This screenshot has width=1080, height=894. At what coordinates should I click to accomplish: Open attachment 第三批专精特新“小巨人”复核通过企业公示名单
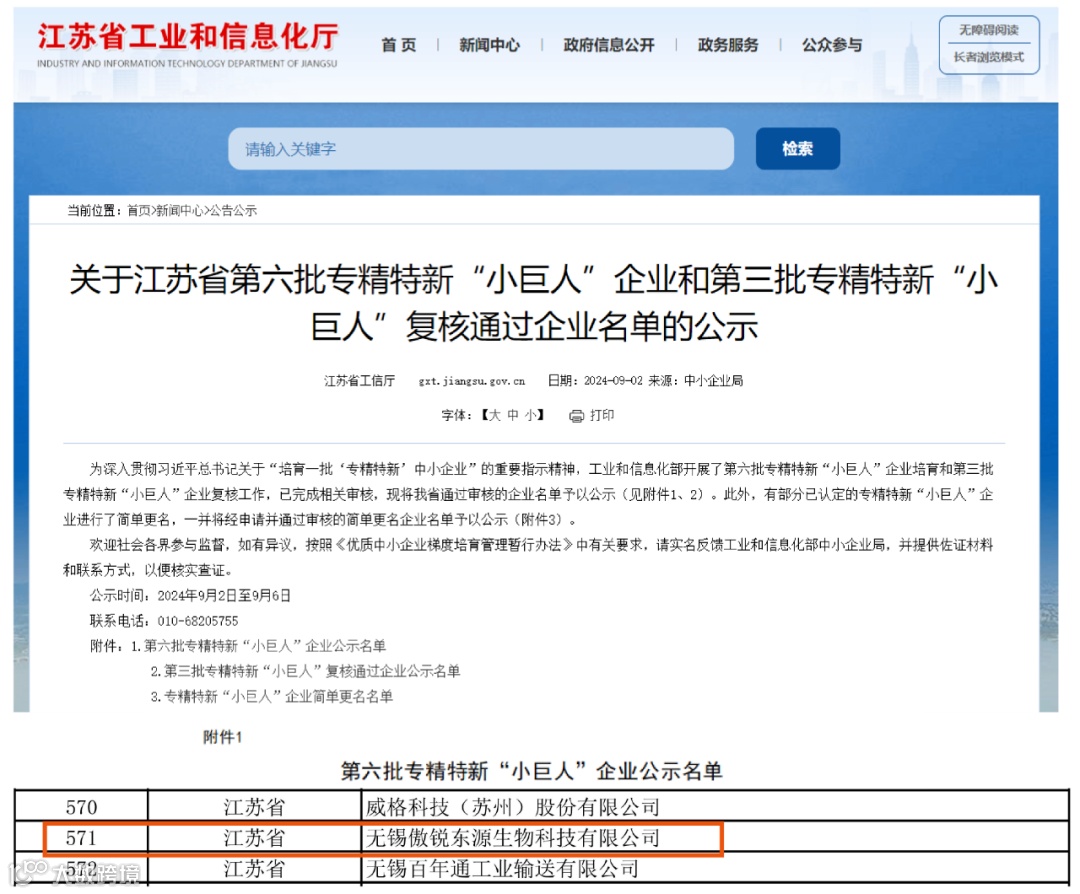click(x=312, y=672)
